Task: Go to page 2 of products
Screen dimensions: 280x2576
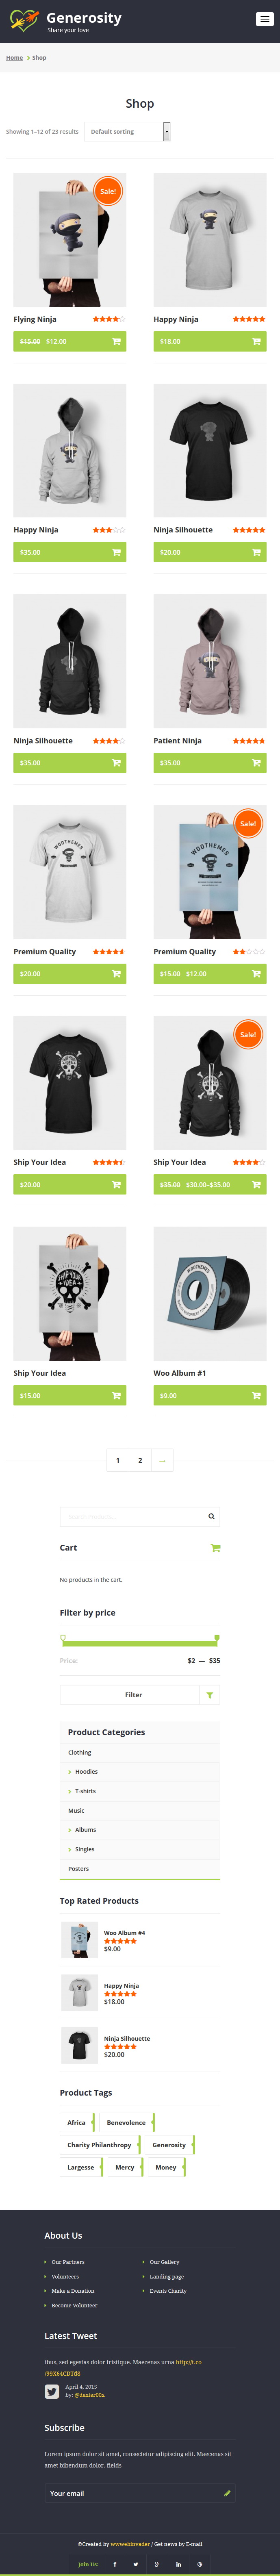Action: click(x=140, y=1460)
